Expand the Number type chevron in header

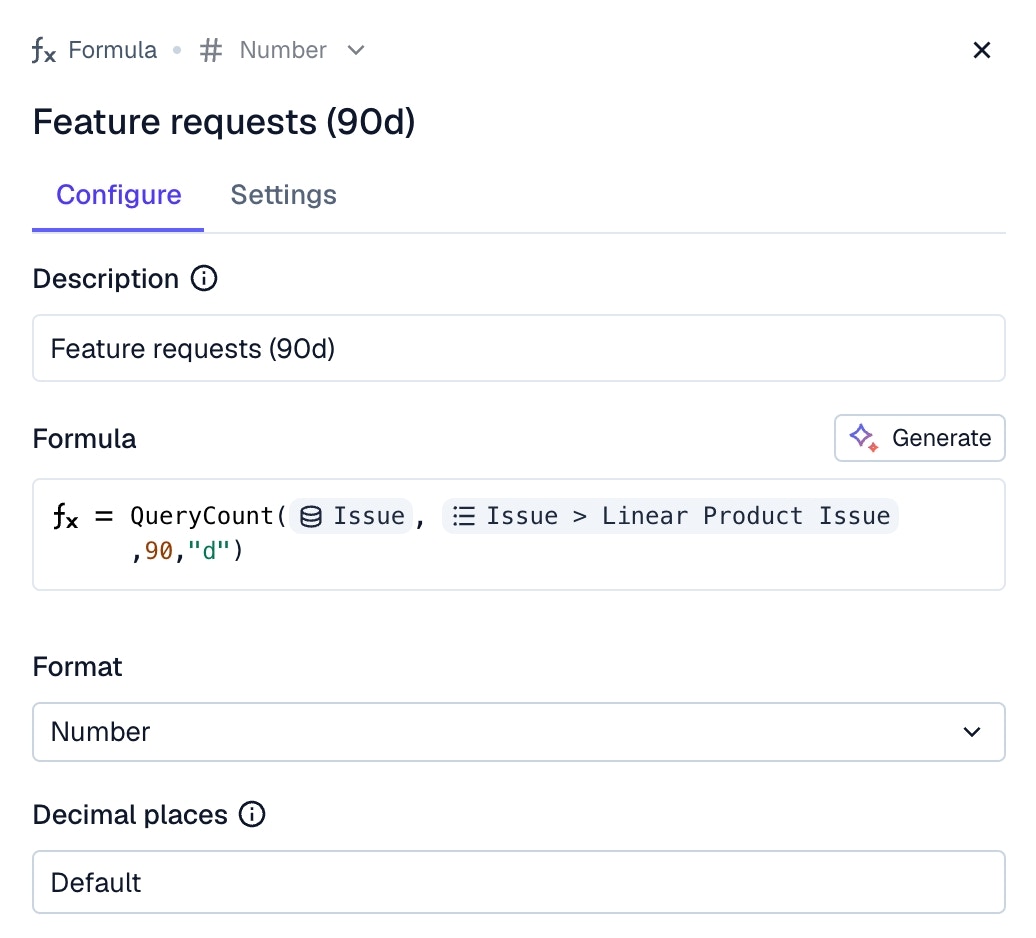point(355,51)
